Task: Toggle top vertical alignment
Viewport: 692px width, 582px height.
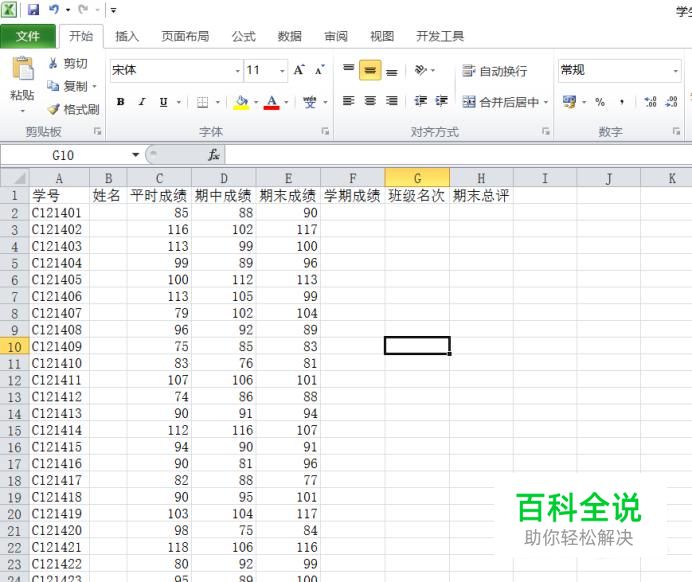Action: pyautogui.click(x=349, y=70)
